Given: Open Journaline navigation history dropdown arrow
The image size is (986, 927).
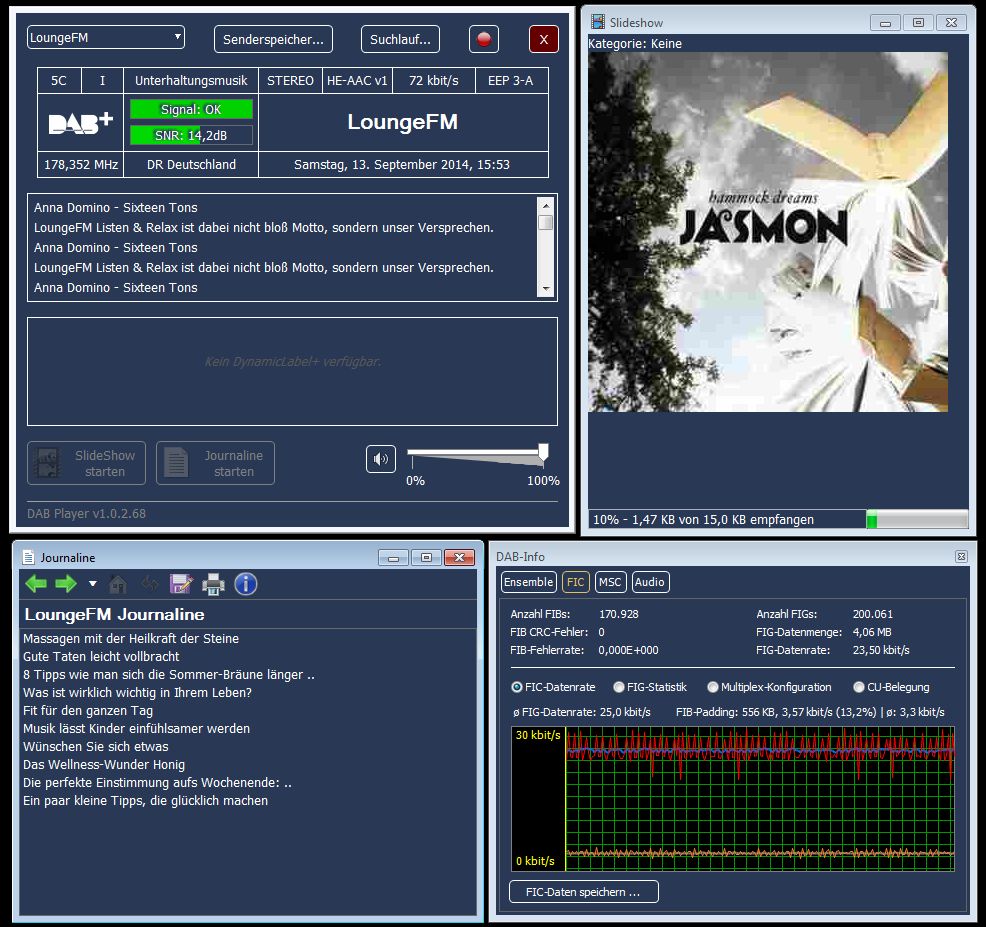Looking at the screenshot, I should (92, 584).
